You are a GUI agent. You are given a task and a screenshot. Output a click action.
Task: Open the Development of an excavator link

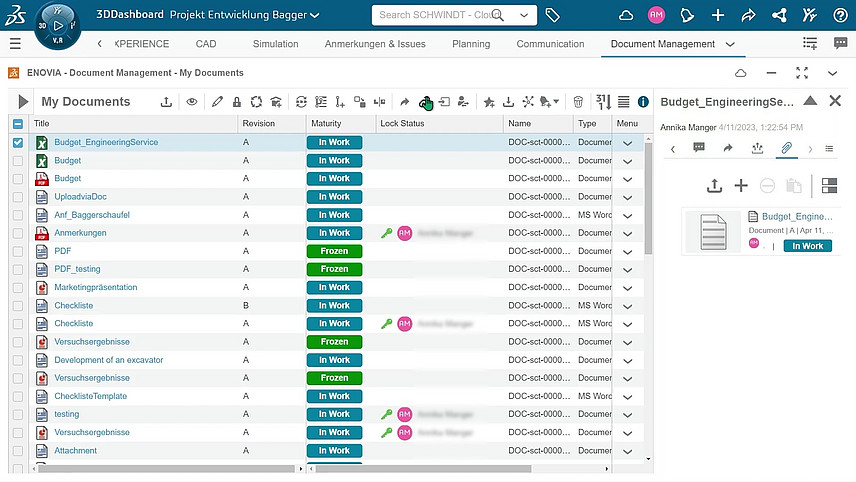click(109, 360)
